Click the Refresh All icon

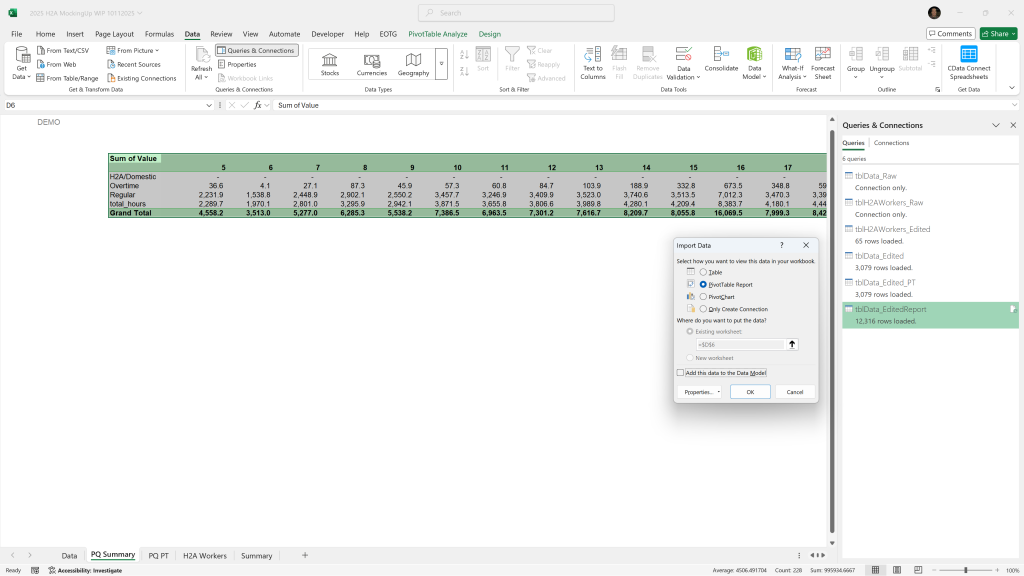pyautogui.click(x=202, y=56)
